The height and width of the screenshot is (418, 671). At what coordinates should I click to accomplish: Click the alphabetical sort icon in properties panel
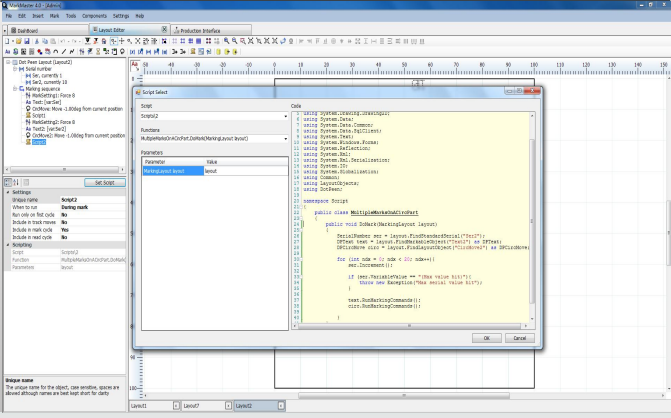(x=16, y=183)
